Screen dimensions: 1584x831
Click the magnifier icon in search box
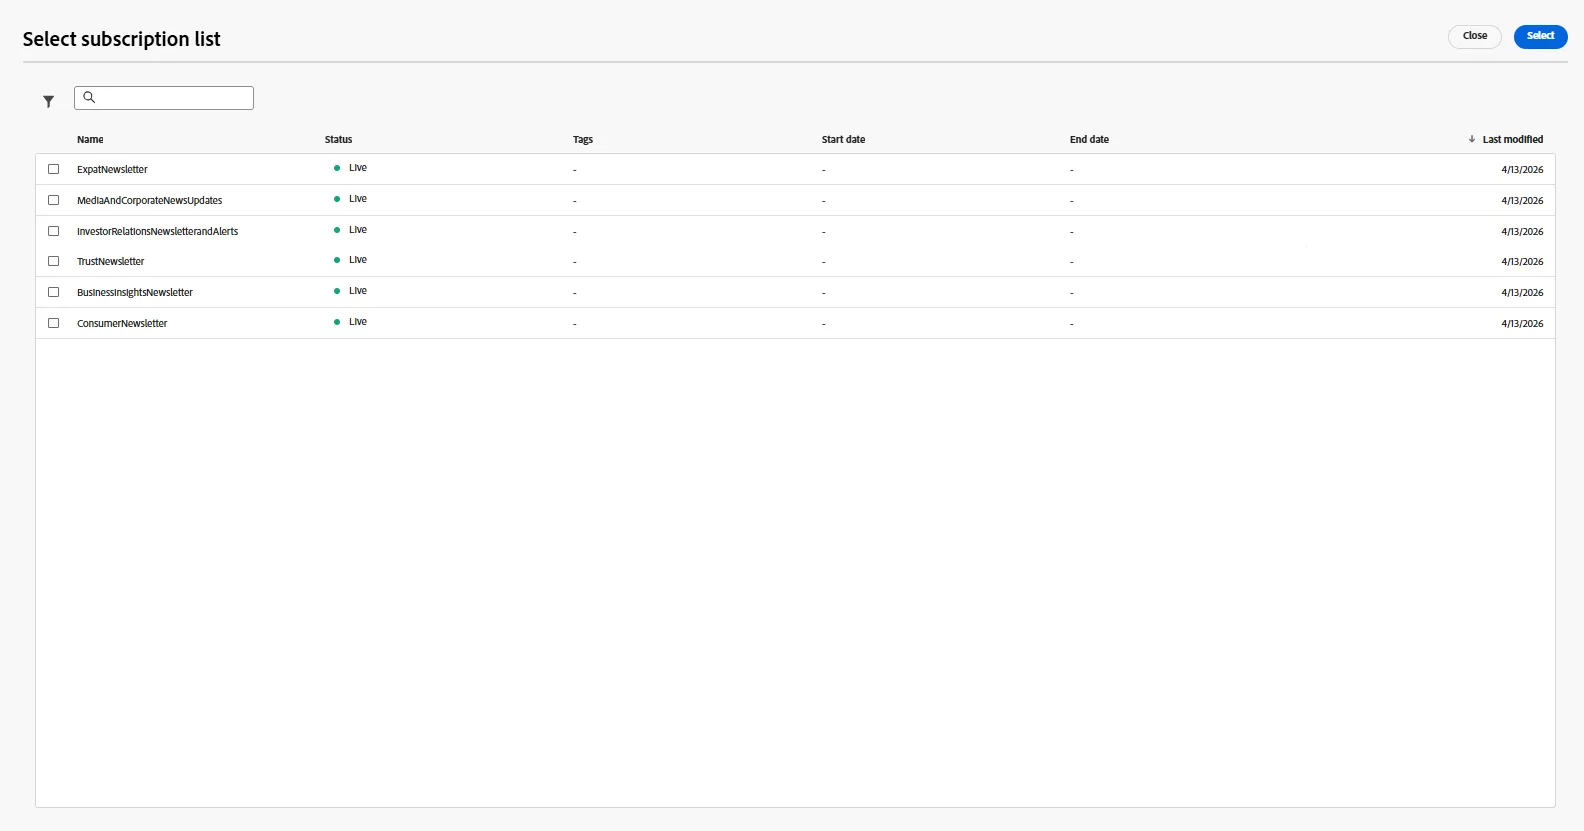[89, 97]
